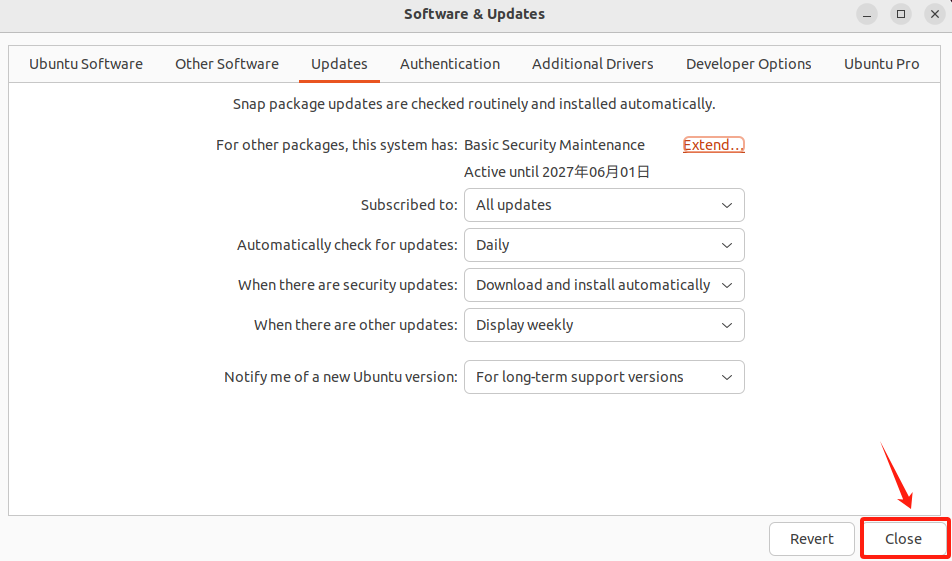The height and width of the screenshot is (561, 952).
Task: Expand Automatically check for updates dropdown
Action: [604, 245]
